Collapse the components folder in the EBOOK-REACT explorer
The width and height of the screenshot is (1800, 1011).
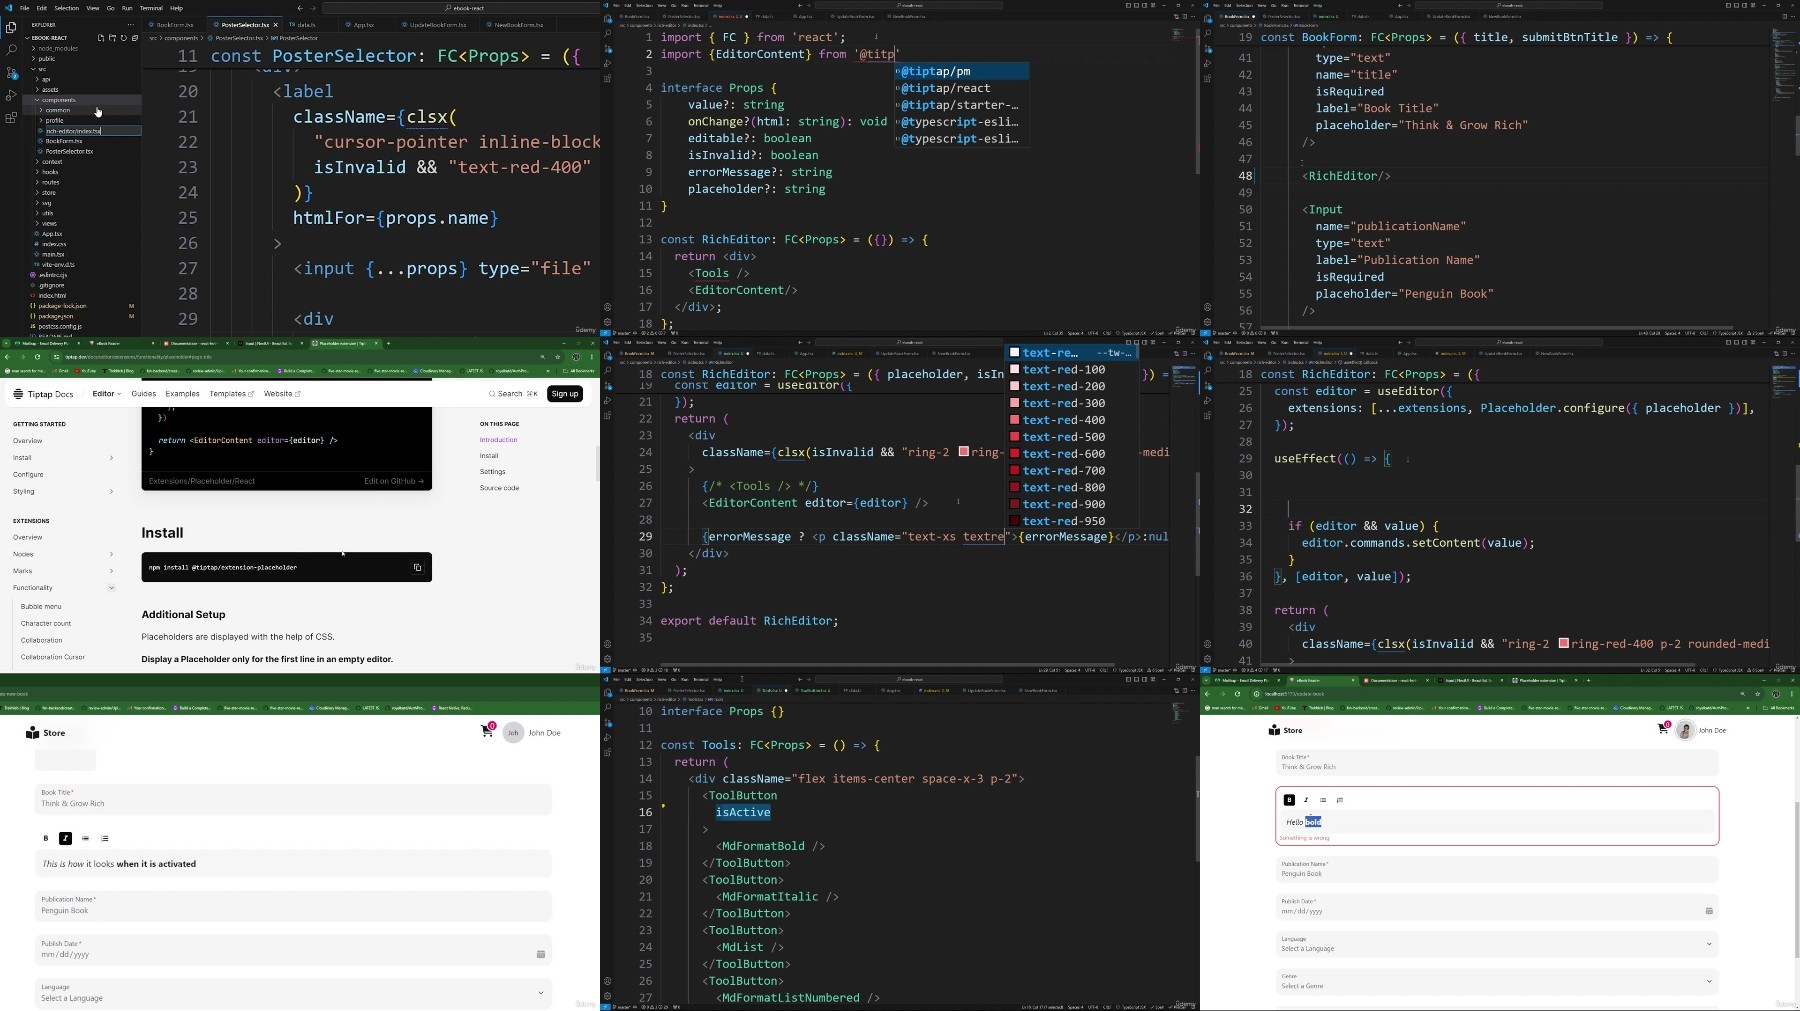[x=58, y=100]
